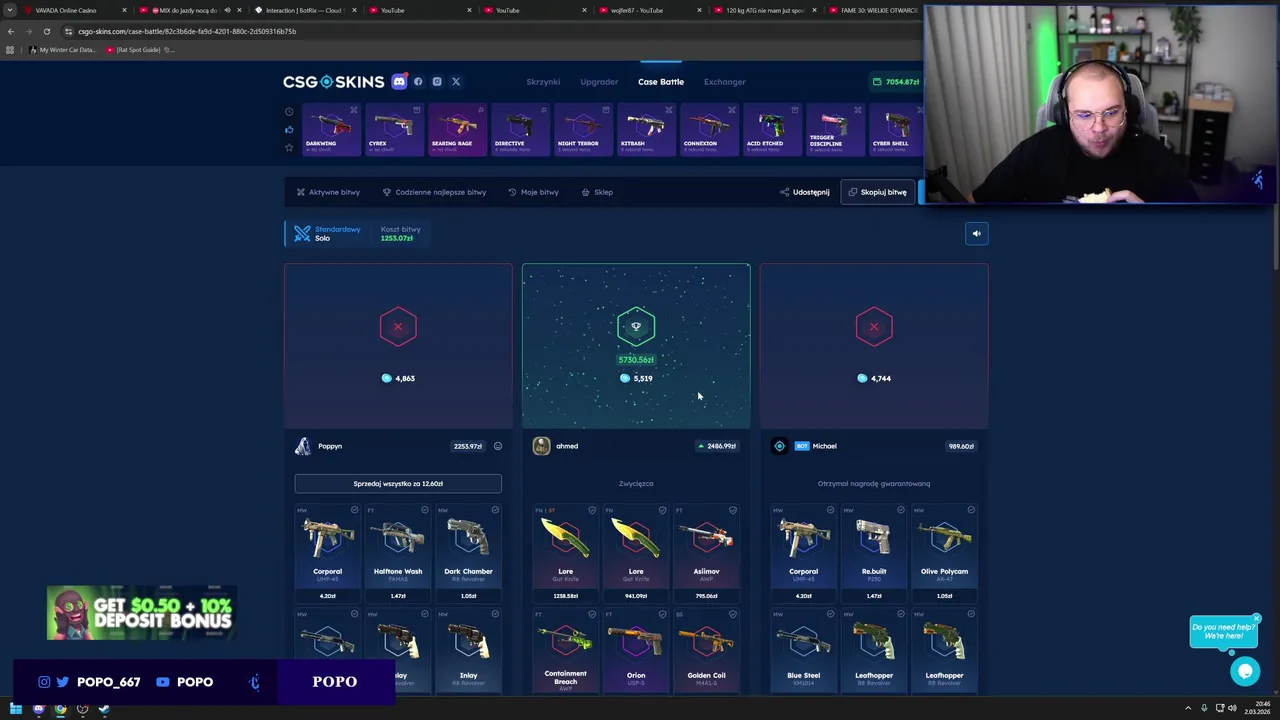Click the CSGO-Skins logo
The height and width of the screenshot is (720, 1280).
tap(333, 82)
